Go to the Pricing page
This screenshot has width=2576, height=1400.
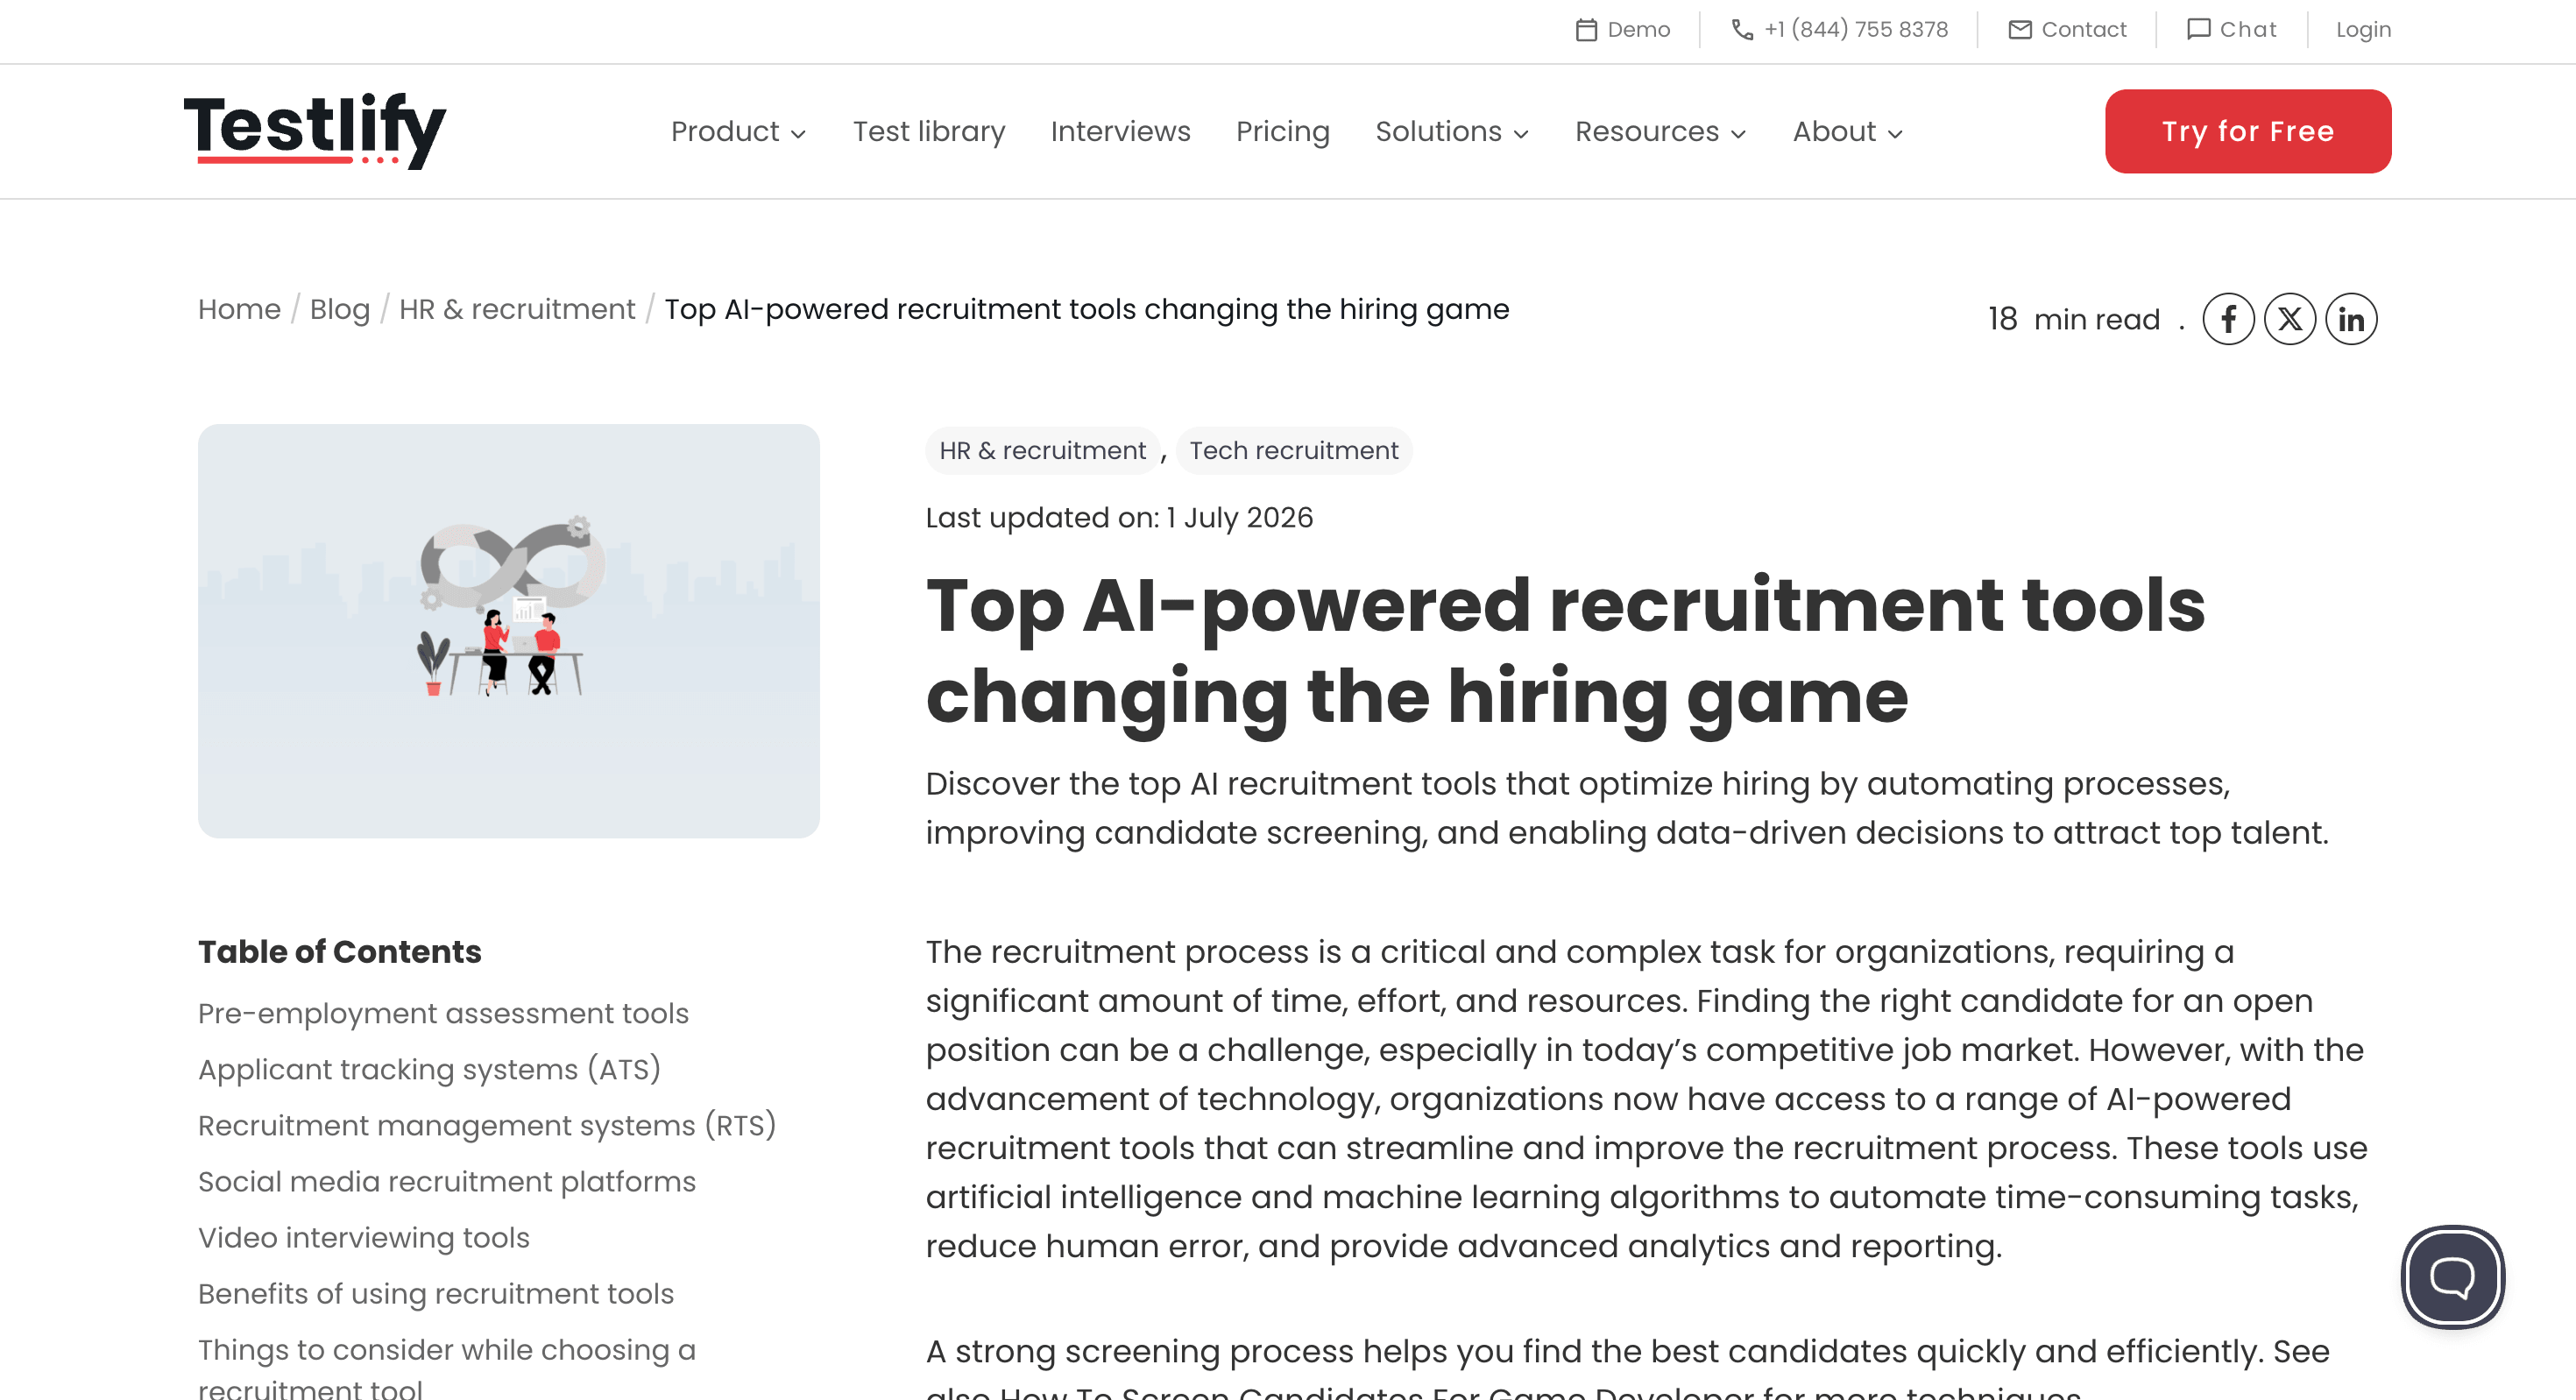click(x=1283, y=131)
